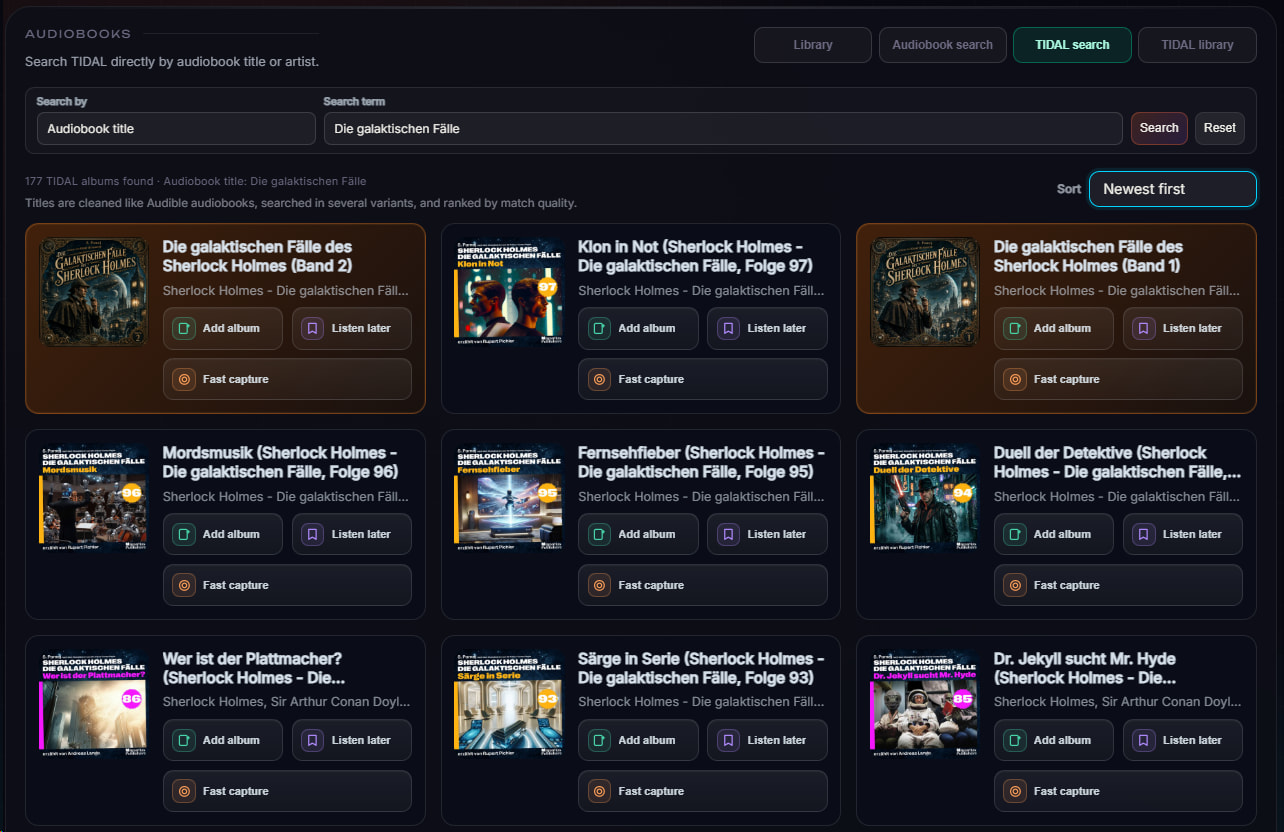Click the green add-album icon for Band 2
The height and width of the screenshot is (832, 1284).
click(x=183, y=328)
